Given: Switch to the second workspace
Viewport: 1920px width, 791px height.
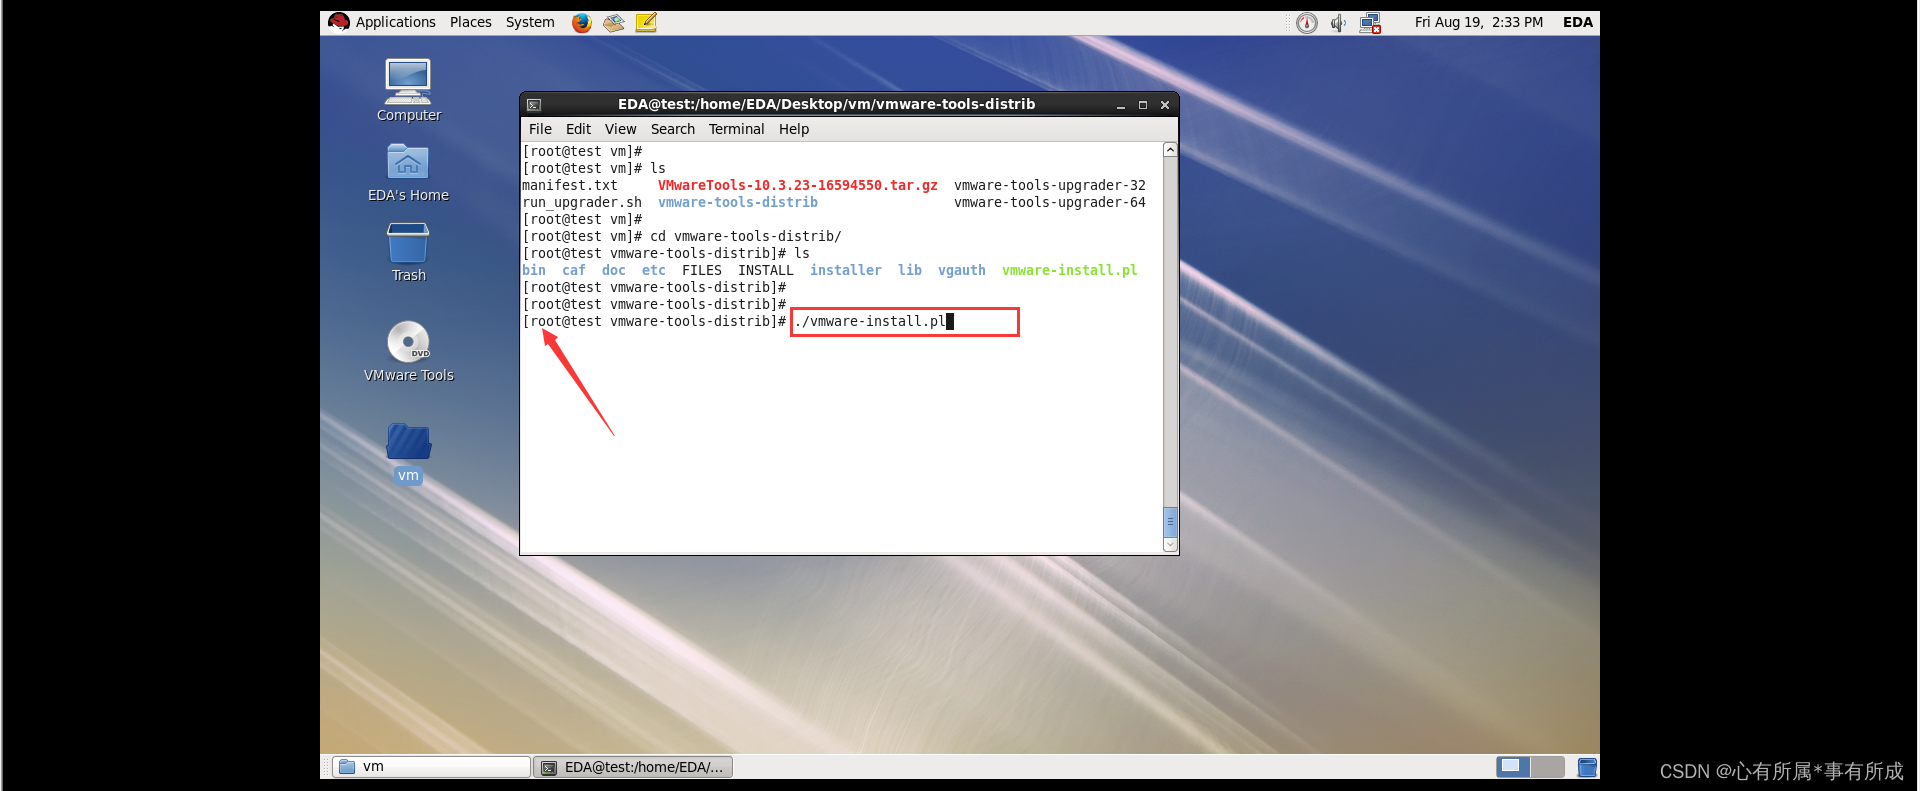Looking at the screenshot, I should (1548, 767).
